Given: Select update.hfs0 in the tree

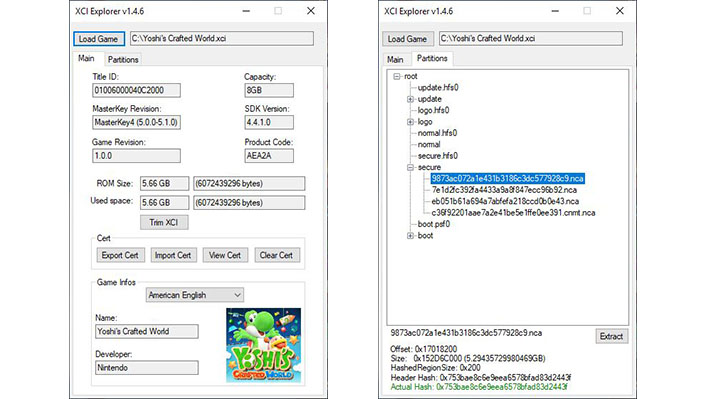Looking at the screenshot, I should 438,88.
